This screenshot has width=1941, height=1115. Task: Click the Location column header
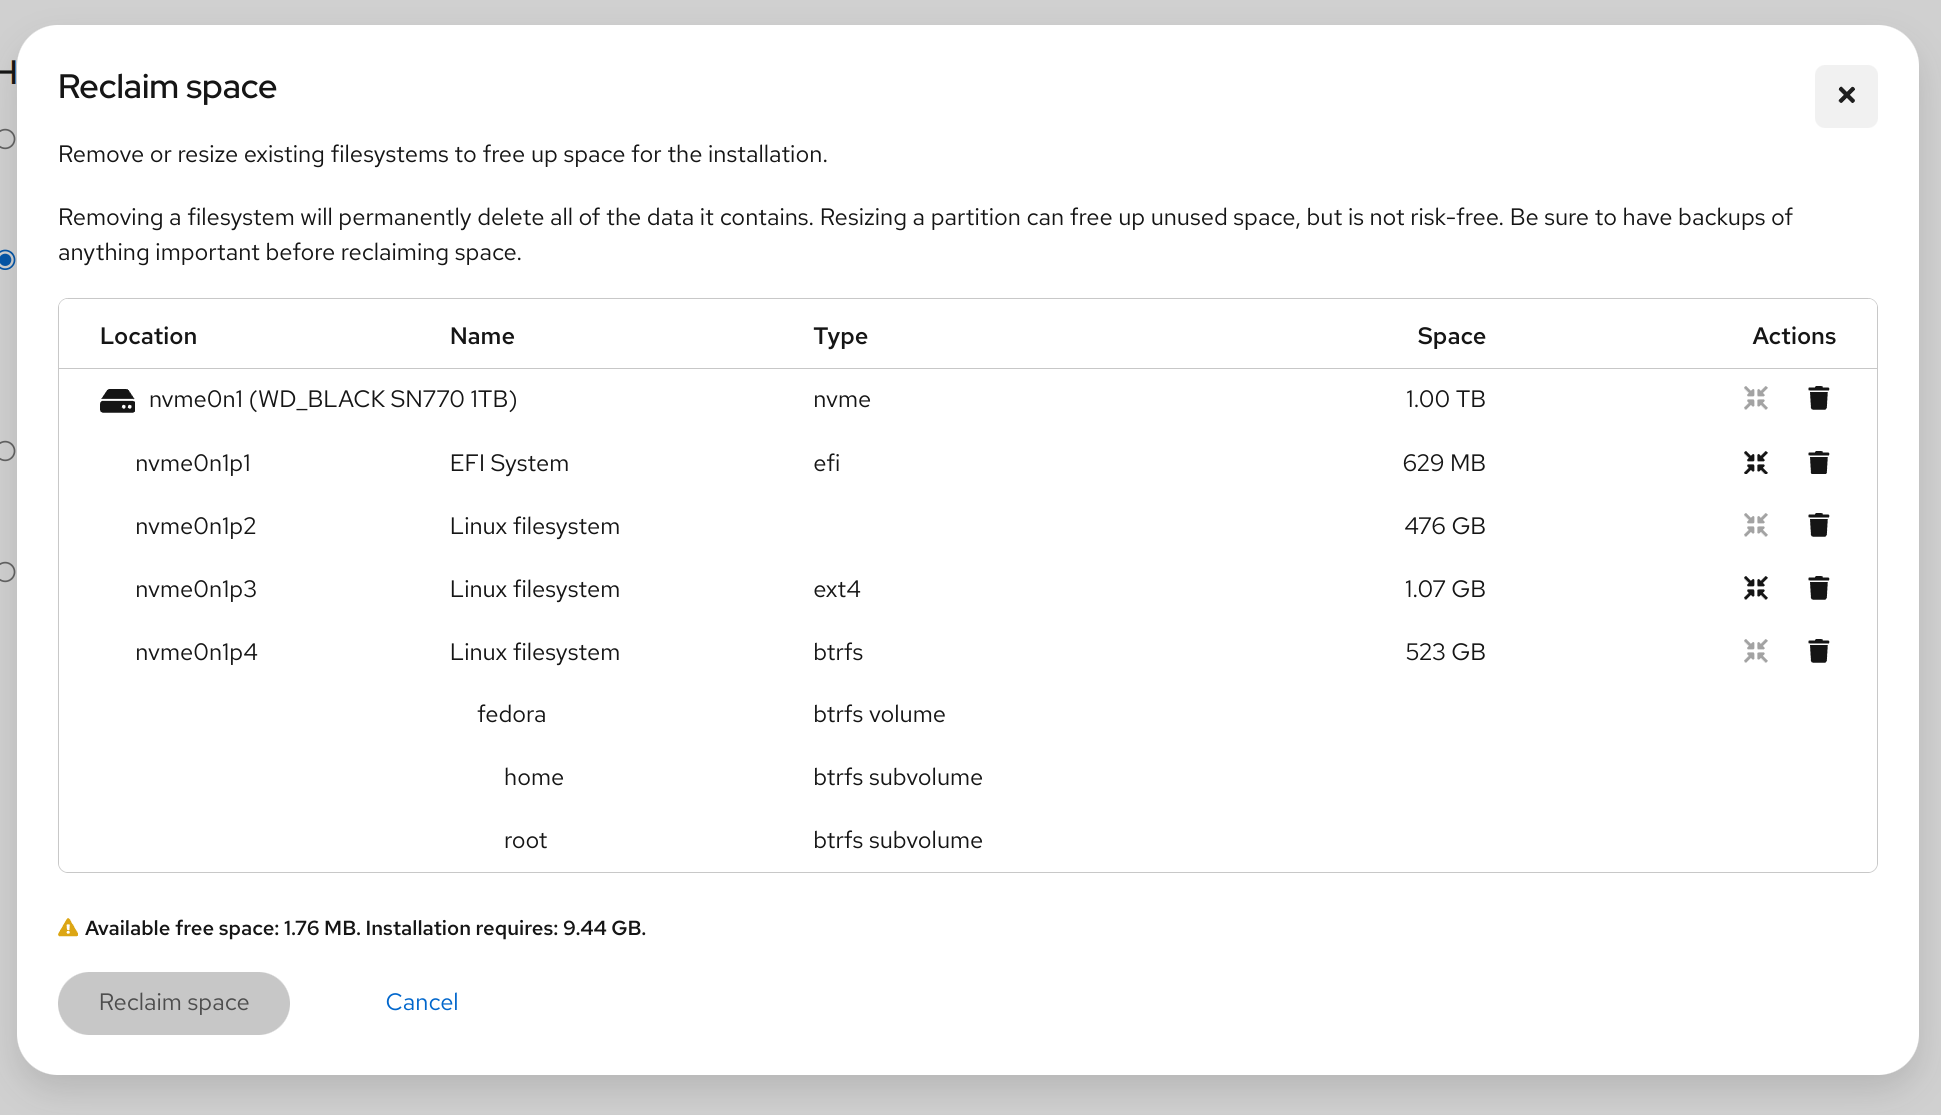pos(148,336)
